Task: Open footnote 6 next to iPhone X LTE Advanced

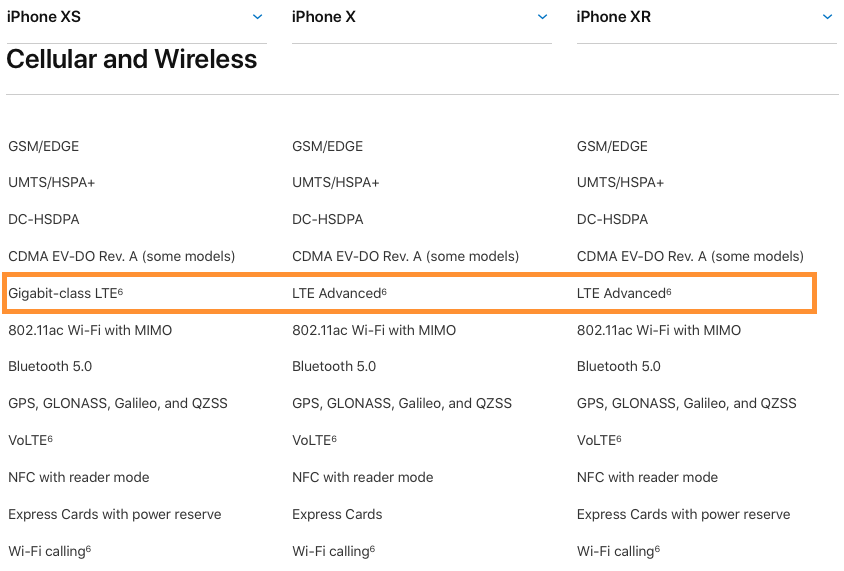Action: [384, 291]
